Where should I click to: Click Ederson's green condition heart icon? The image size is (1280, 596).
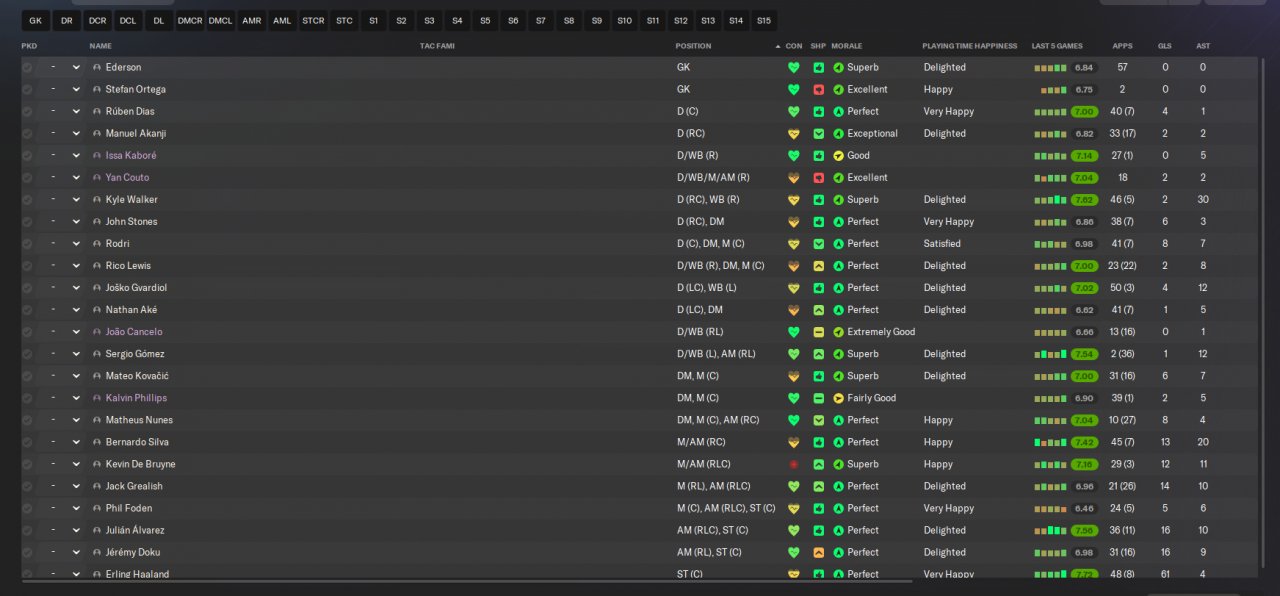(794, 68)
